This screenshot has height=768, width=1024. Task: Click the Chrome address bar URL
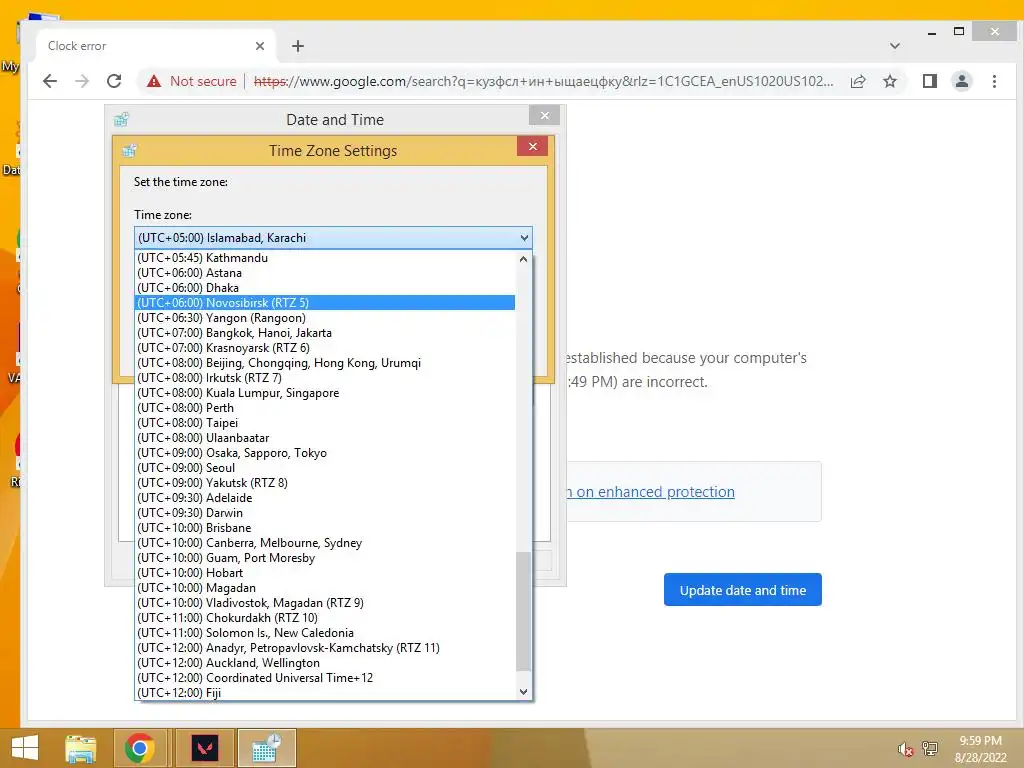pos(543,81)
